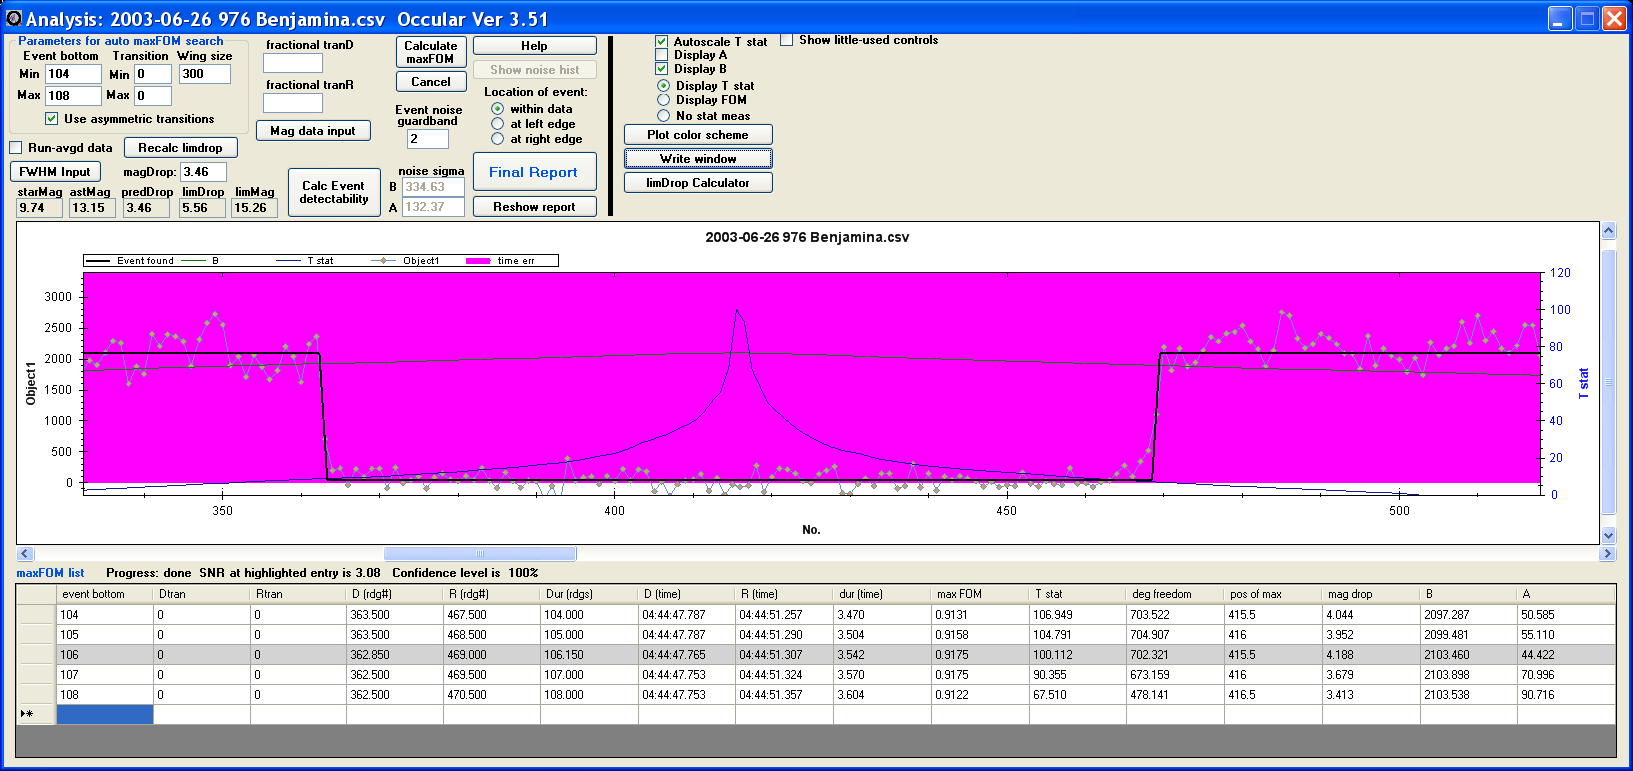Toggle Display B checkbox
Image resolution: width=1633 pixels, height=771 pixels.
pos(661,69)
